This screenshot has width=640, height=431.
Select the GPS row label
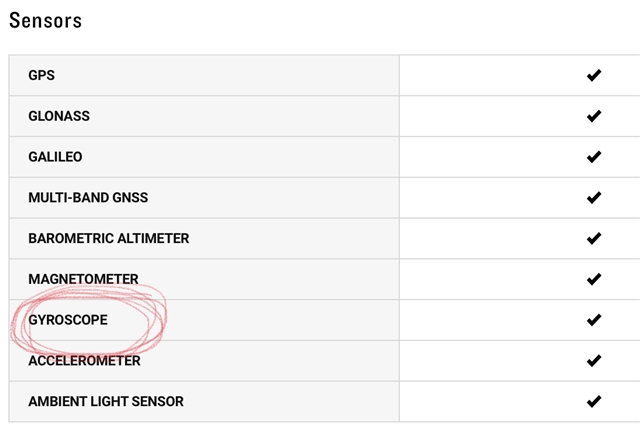point(41,75)
